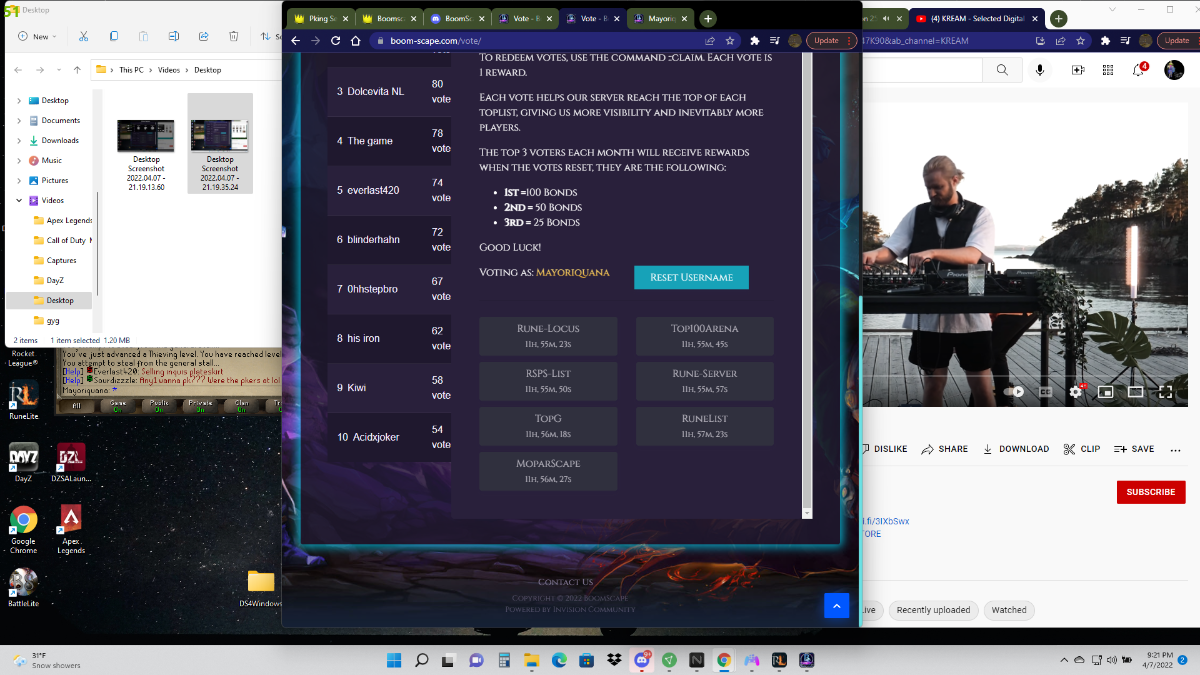
Task: Click Contact Us footer link
Action: [565, 582]
